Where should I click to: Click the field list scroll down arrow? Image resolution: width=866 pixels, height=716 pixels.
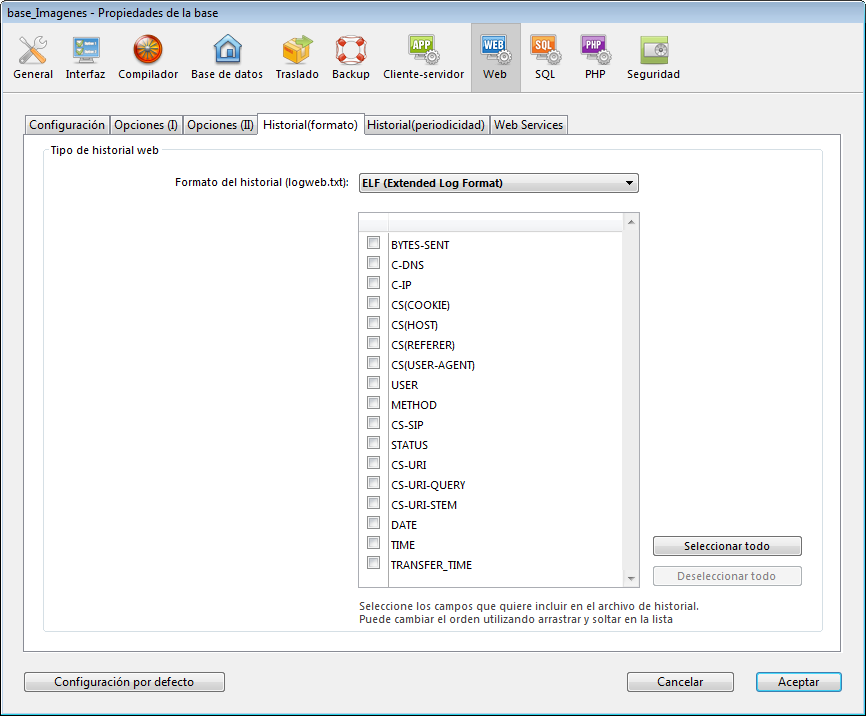(x=631, y=578)
